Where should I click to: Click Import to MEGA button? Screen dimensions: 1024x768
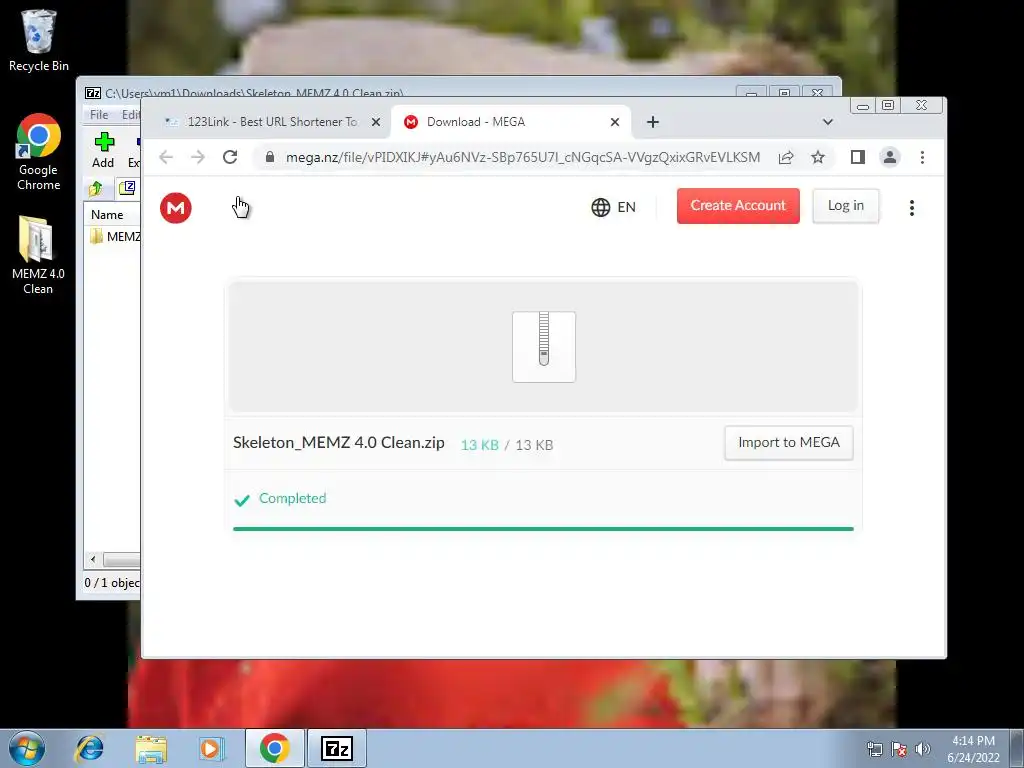(789, 443)
